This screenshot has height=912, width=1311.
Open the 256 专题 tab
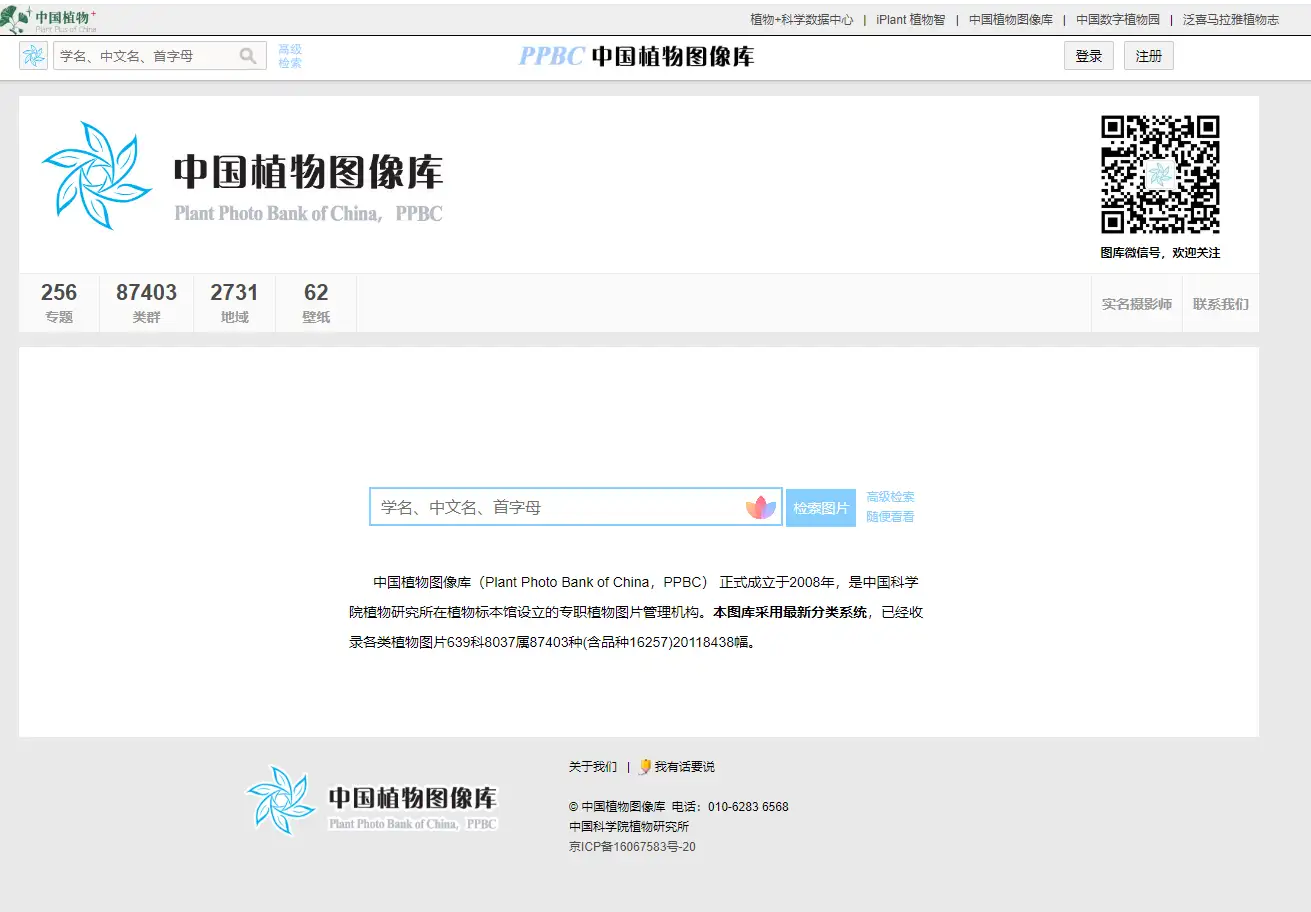coord(59,303)
